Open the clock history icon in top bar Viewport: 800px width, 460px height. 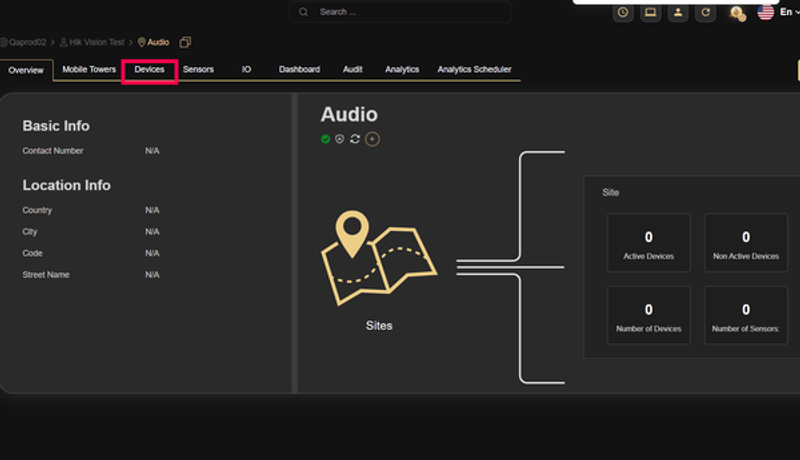point(622,12)
